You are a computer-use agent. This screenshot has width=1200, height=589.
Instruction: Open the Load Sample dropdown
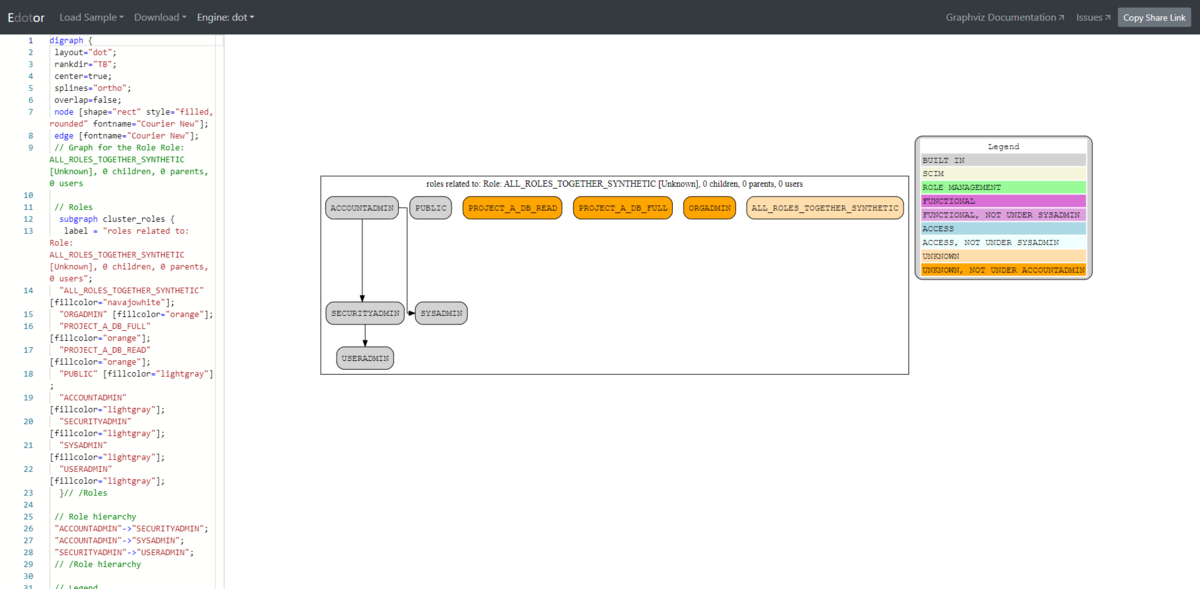point(91,17)
